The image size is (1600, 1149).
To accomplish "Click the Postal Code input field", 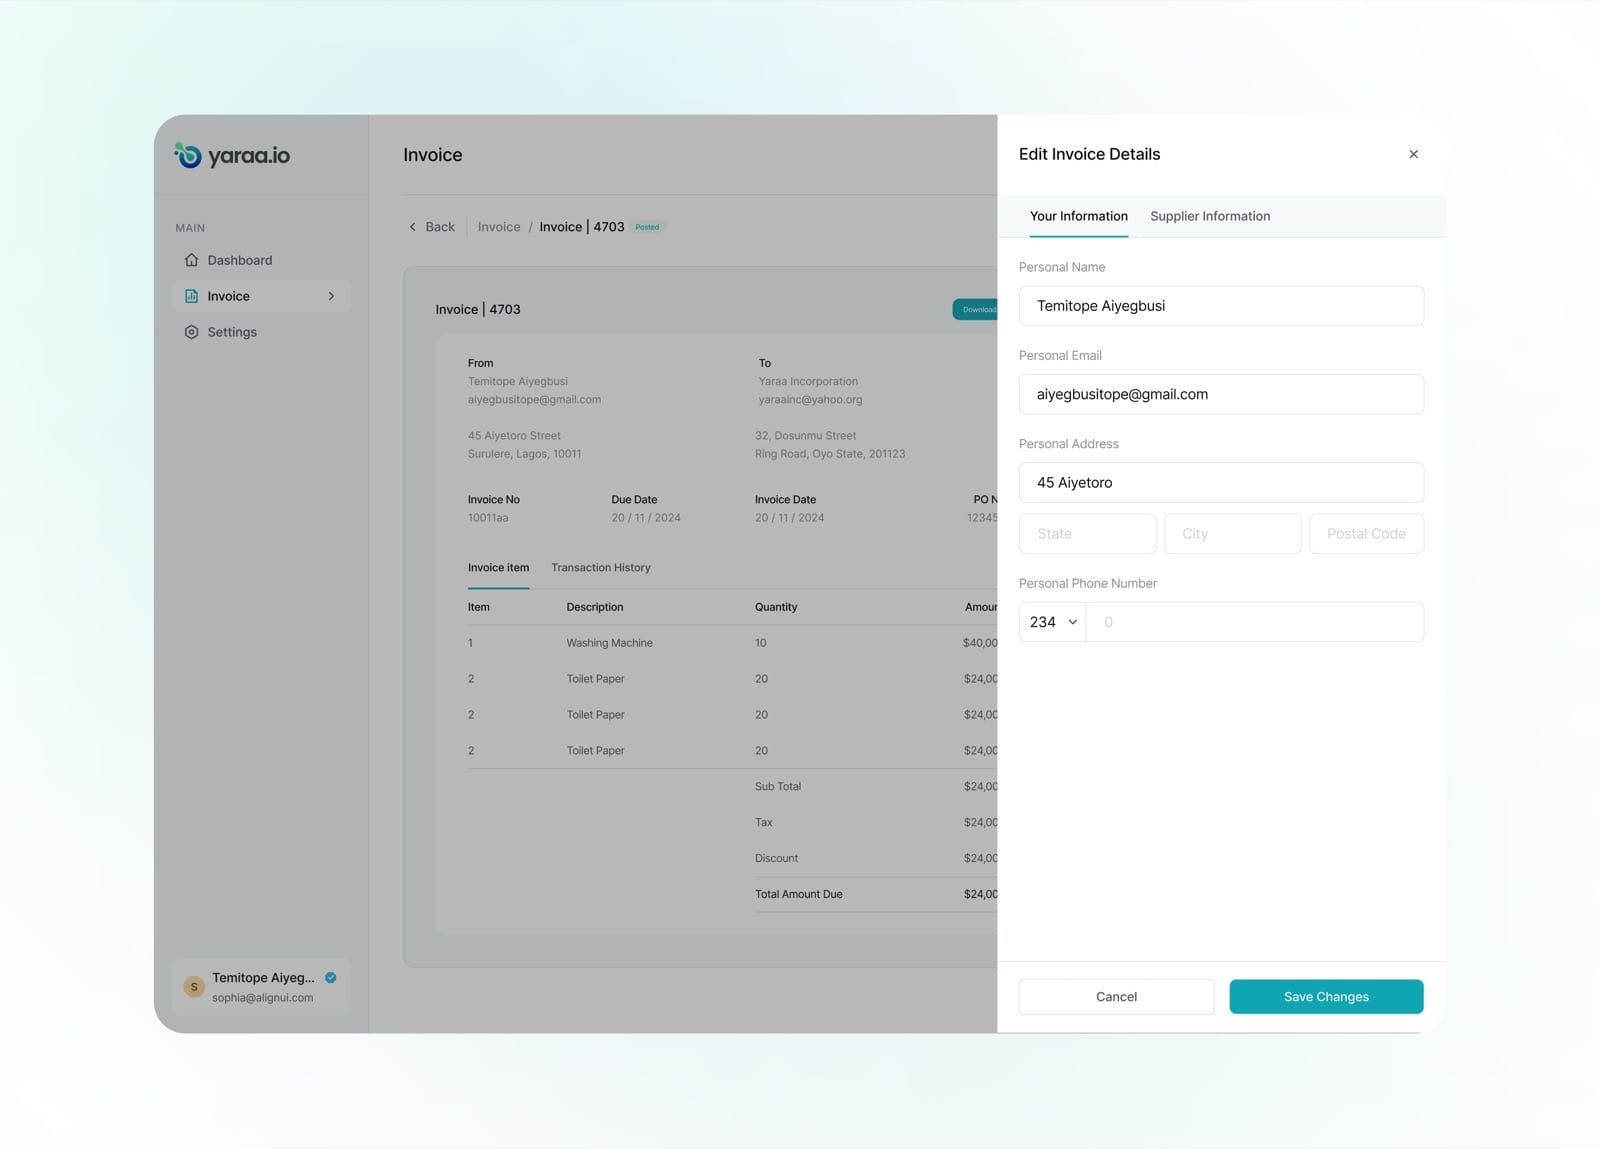I will pos(1366,534).
